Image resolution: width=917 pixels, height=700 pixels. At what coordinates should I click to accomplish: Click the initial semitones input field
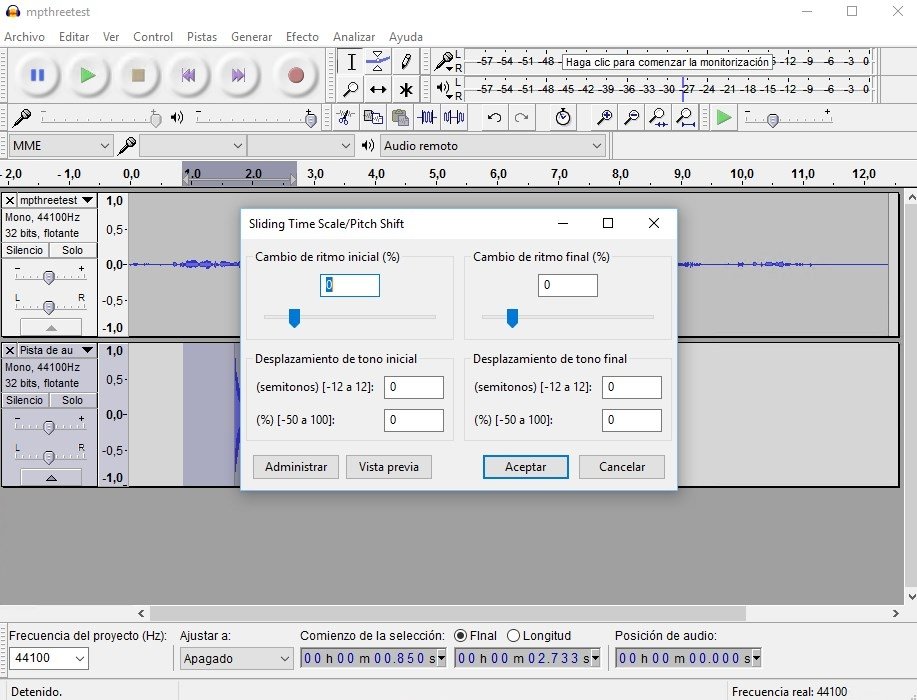pyautogui.click(x=413, y=387)
